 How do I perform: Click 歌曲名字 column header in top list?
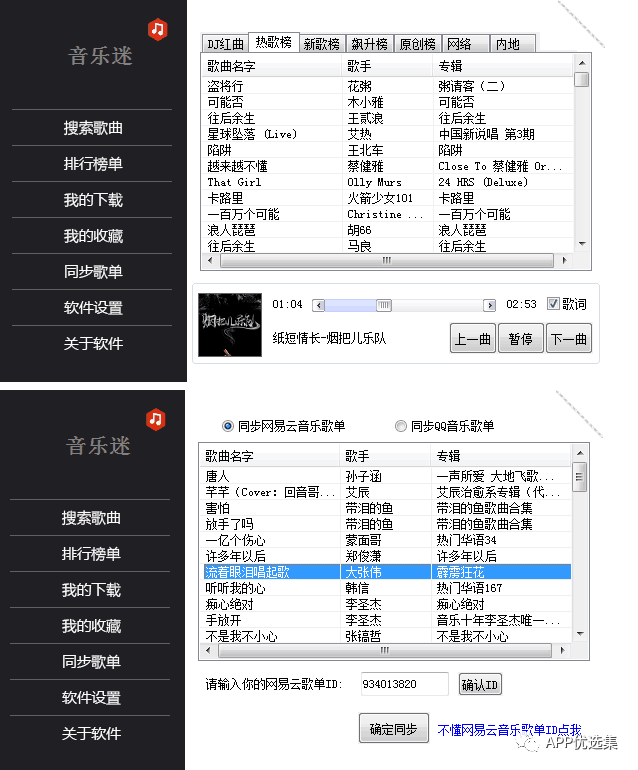pos(272,66)
